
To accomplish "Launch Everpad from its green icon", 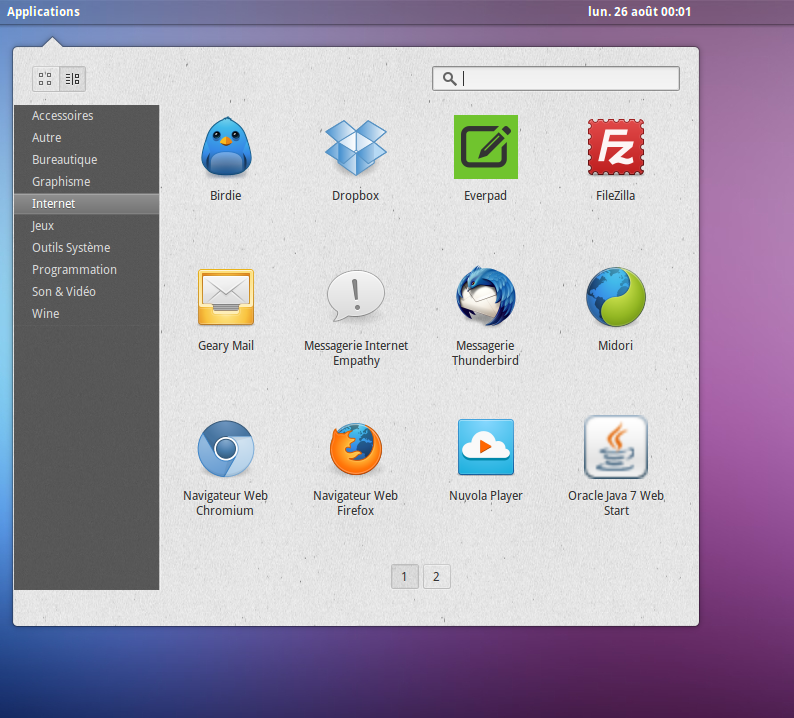I will pos(486,147).
